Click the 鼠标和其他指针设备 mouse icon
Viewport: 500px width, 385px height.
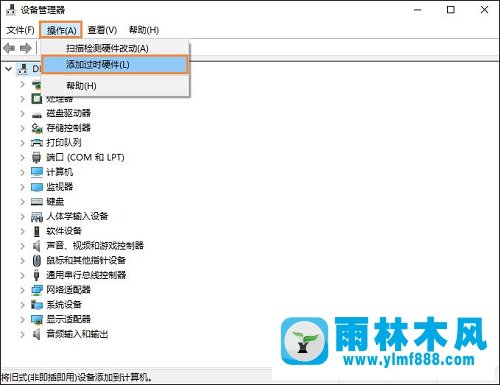[37, 260]
